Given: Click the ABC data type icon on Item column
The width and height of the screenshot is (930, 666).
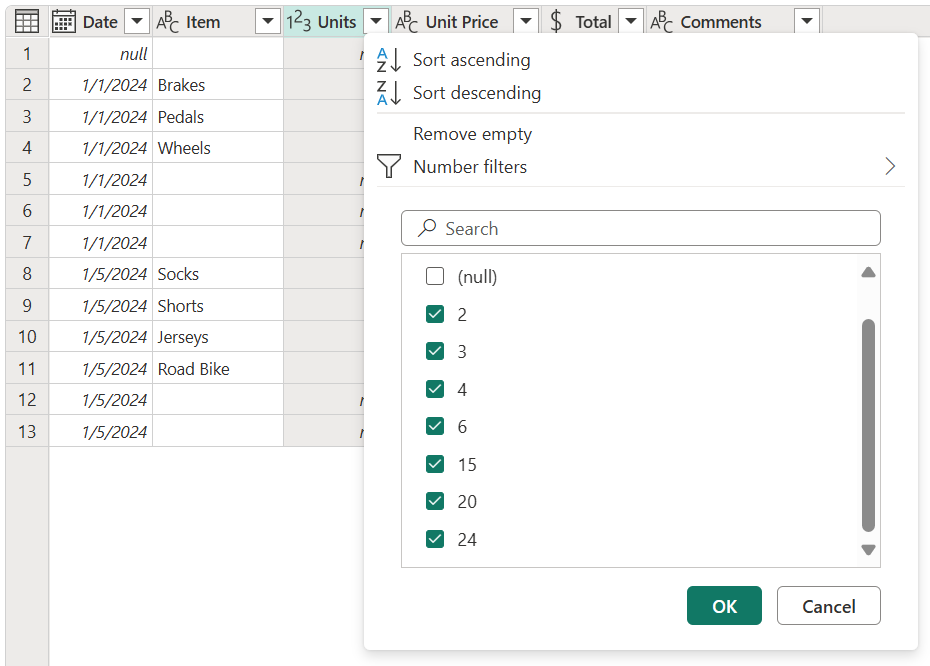Looking at the screenshot, I should point(168,20).
